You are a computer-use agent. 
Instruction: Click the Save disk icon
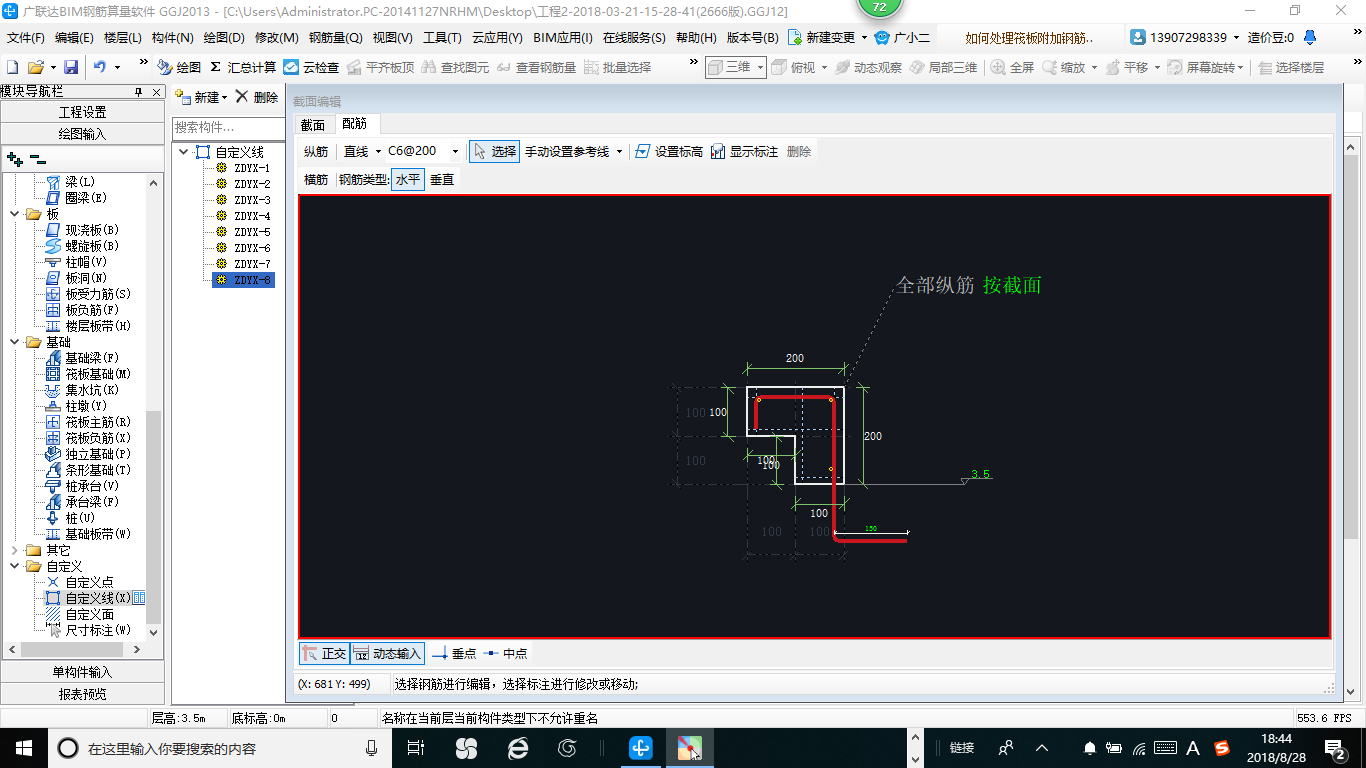pos(71,67)
